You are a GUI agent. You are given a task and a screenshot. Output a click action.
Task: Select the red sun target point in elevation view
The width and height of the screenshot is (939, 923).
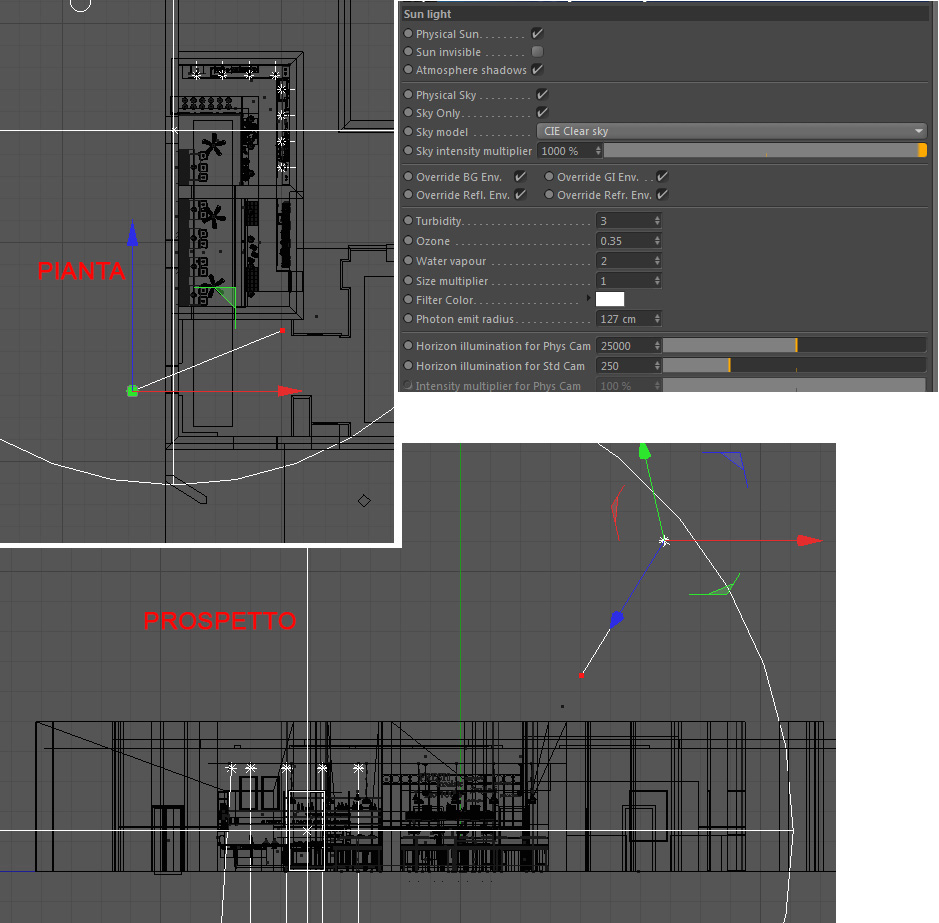pos(581,676)
